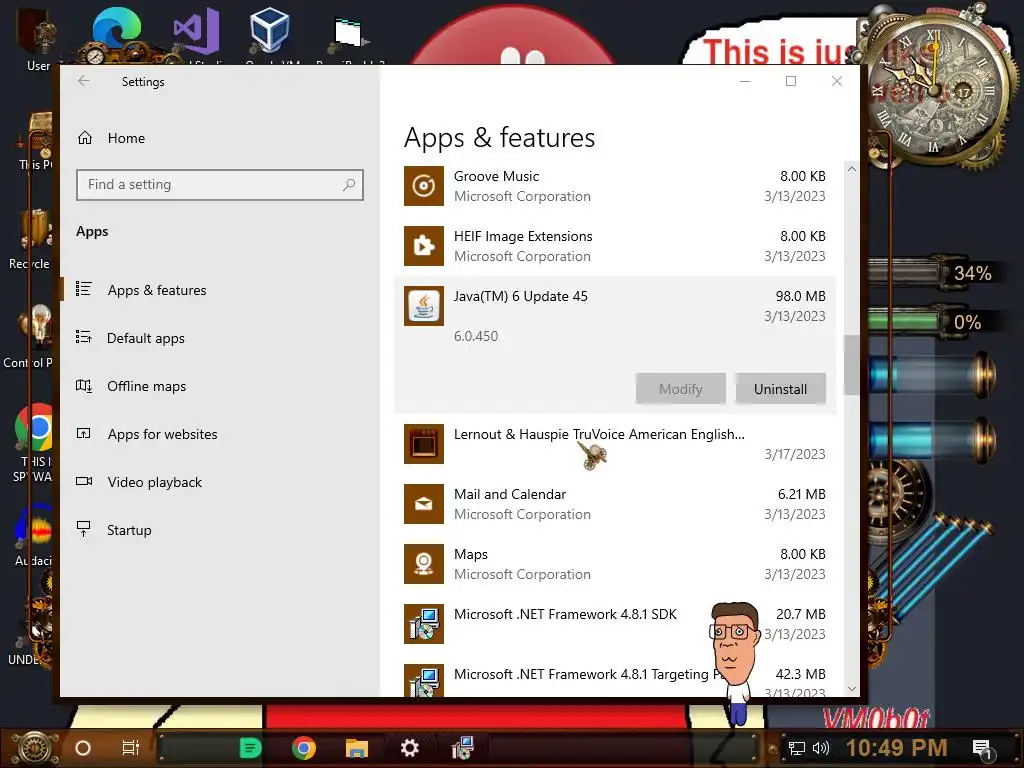Click the scroll up arrow of apps list
The image size is (1024, 768).
(852, 169)
